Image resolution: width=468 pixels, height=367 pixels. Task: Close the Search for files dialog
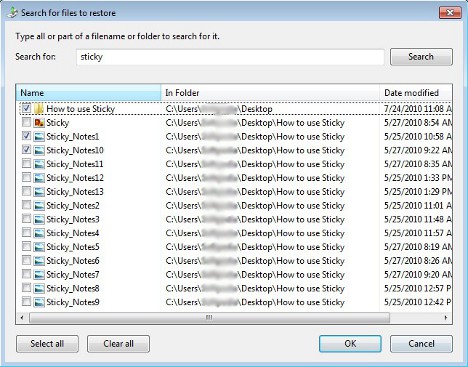(450, 13)
